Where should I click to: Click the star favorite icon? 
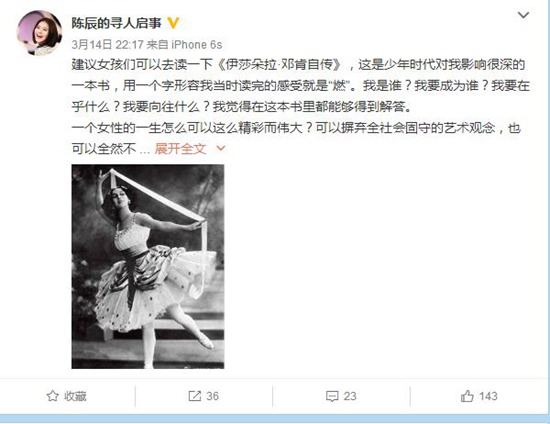[53, 396]
